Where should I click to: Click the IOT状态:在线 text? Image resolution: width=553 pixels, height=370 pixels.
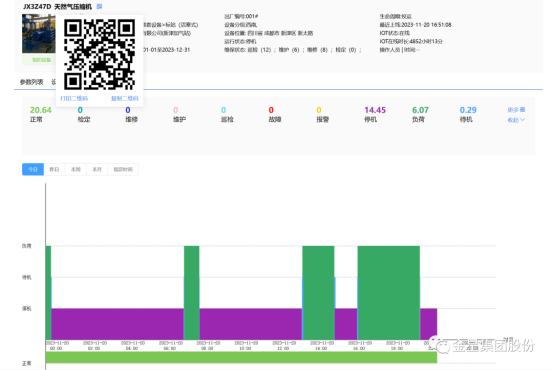(395, 33)
